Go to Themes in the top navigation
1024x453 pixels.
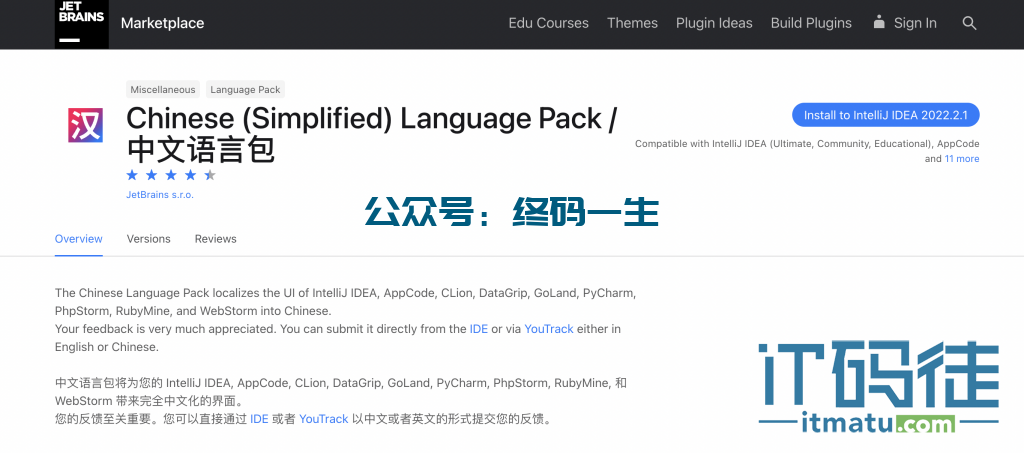[632, 23]
